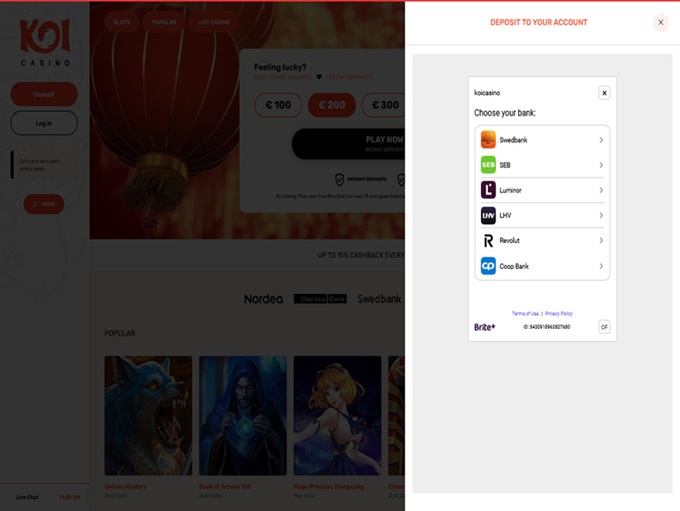The height and width of the screenshot is (511, 680).
Task: Click the LHV bank icon
Action: coord(488,215)
